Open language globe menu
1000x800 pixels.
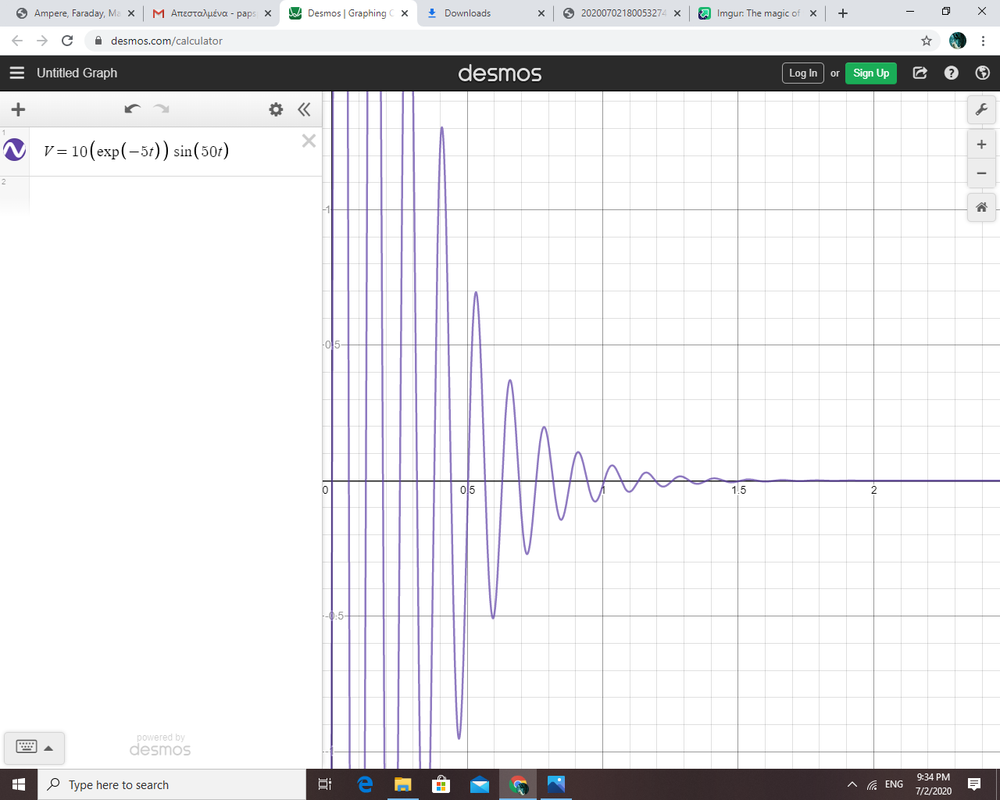coord(983,73)
